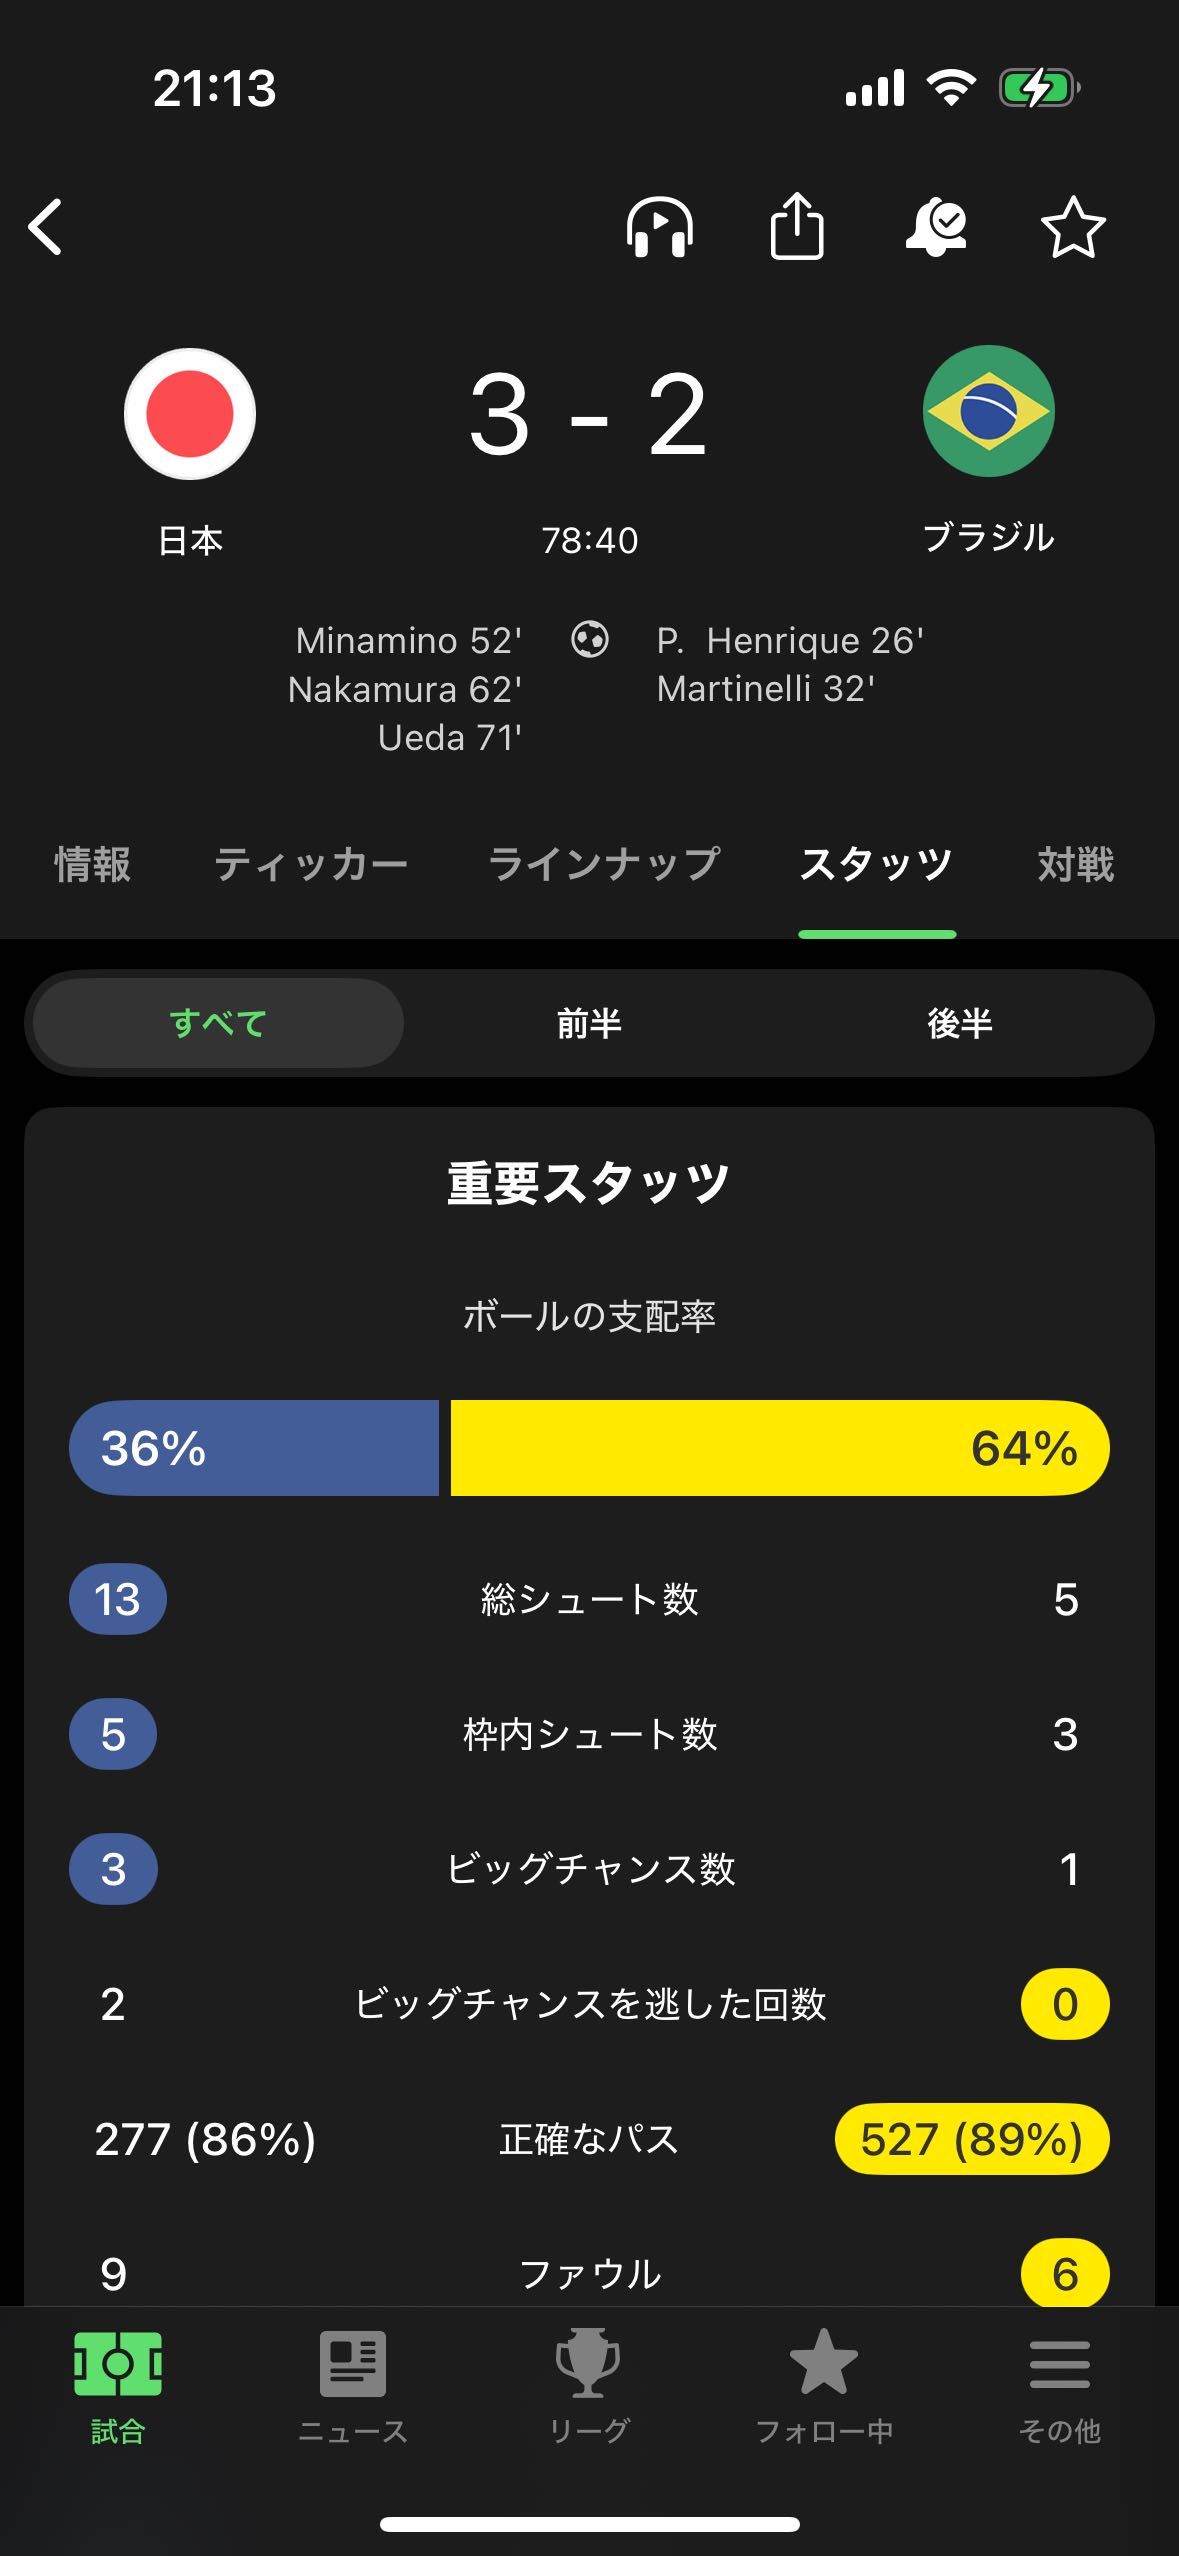Open audio commentary headphones icon
1179x2556 pixels.
(659, 227)
